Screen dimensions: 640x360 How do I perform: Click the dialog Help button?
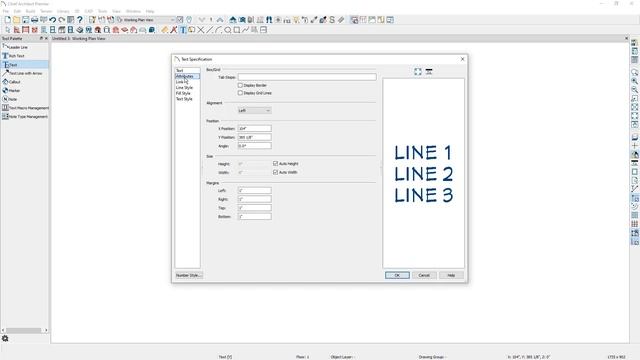point(451,276)
